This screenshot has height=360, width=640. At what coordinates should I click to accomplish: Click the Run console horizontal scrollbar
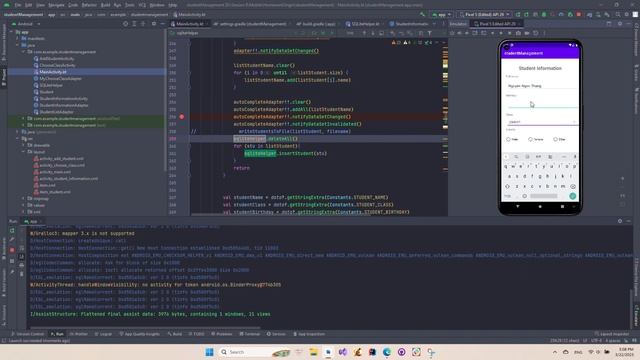point(145,327)
